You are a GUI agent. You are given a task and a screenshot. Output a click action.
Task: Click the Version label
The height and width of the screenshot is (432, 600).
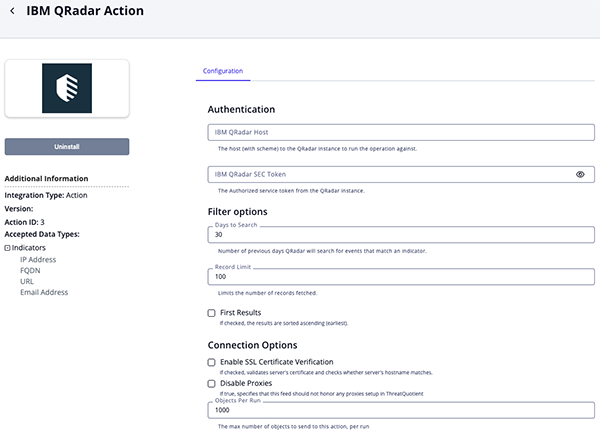19,209
